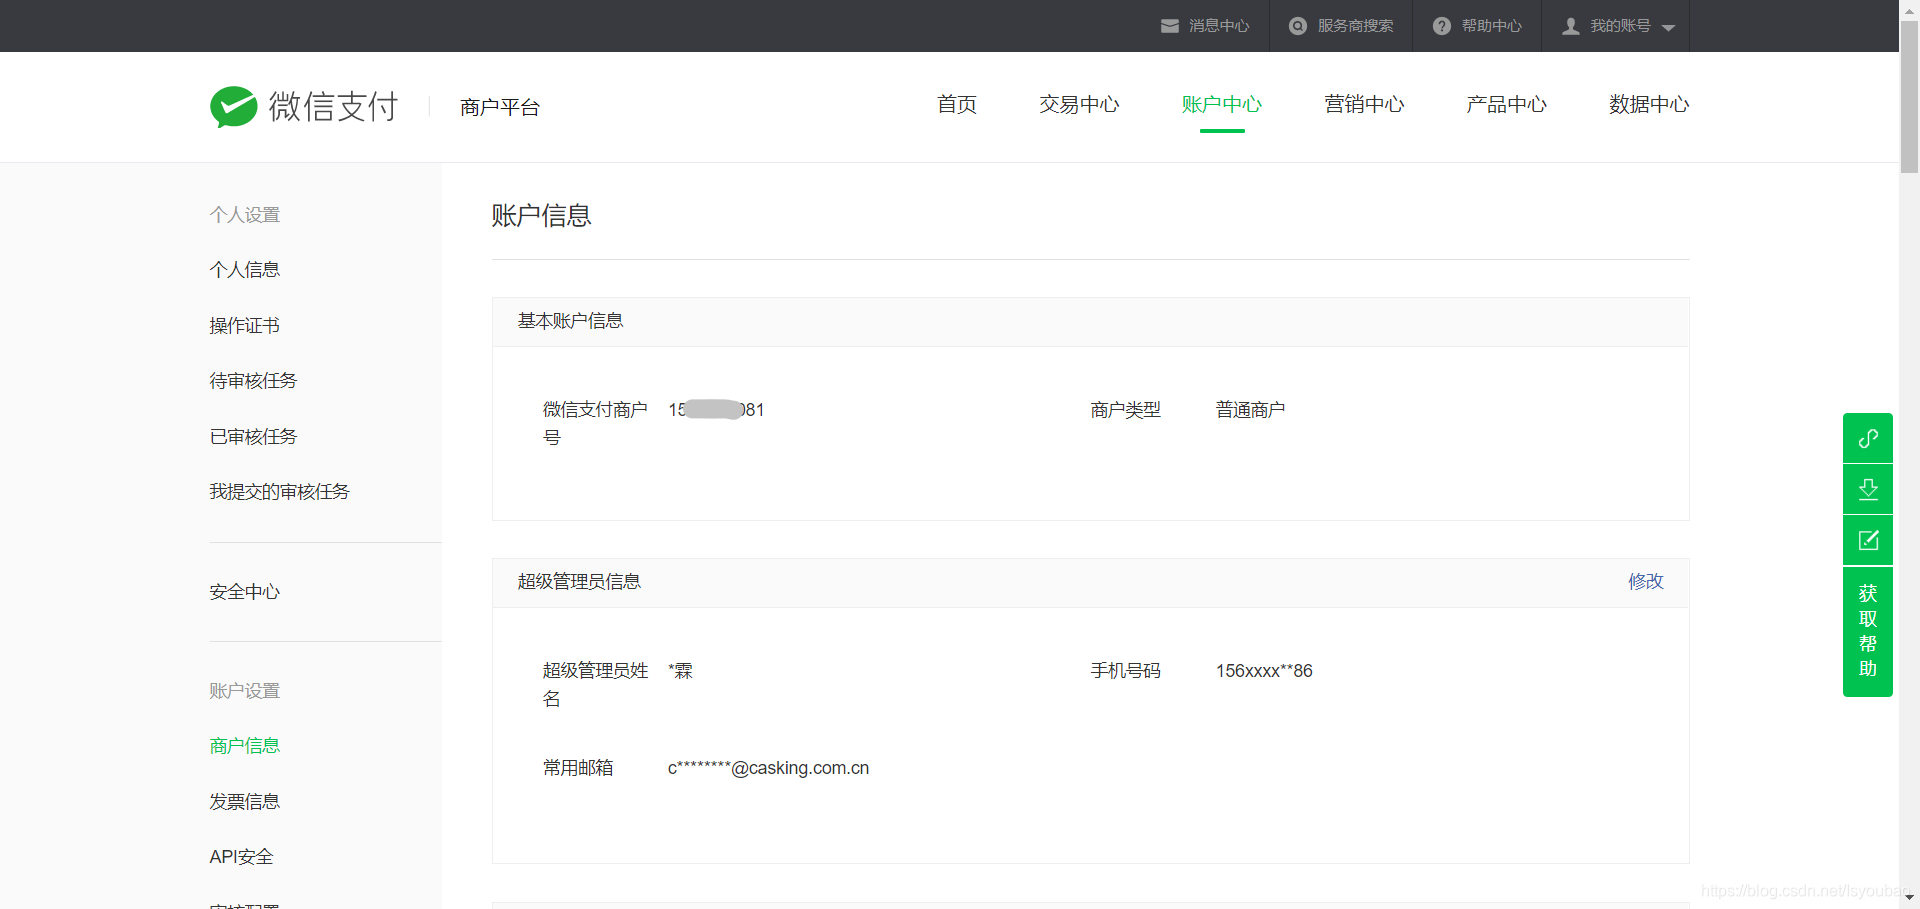This screenshot has height=909, width=1920.
Task: Open 安全中心 in left sidebar
Action: [245, 592]
